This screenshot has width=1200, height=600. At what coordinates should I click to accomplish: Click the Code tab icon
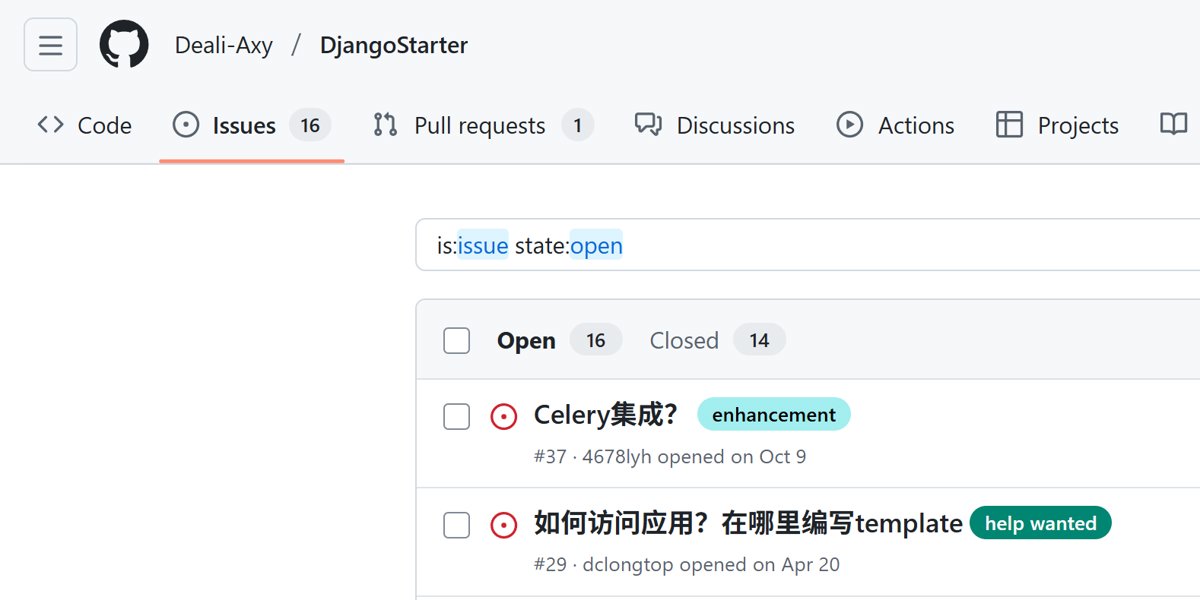[x=50, y=125]
